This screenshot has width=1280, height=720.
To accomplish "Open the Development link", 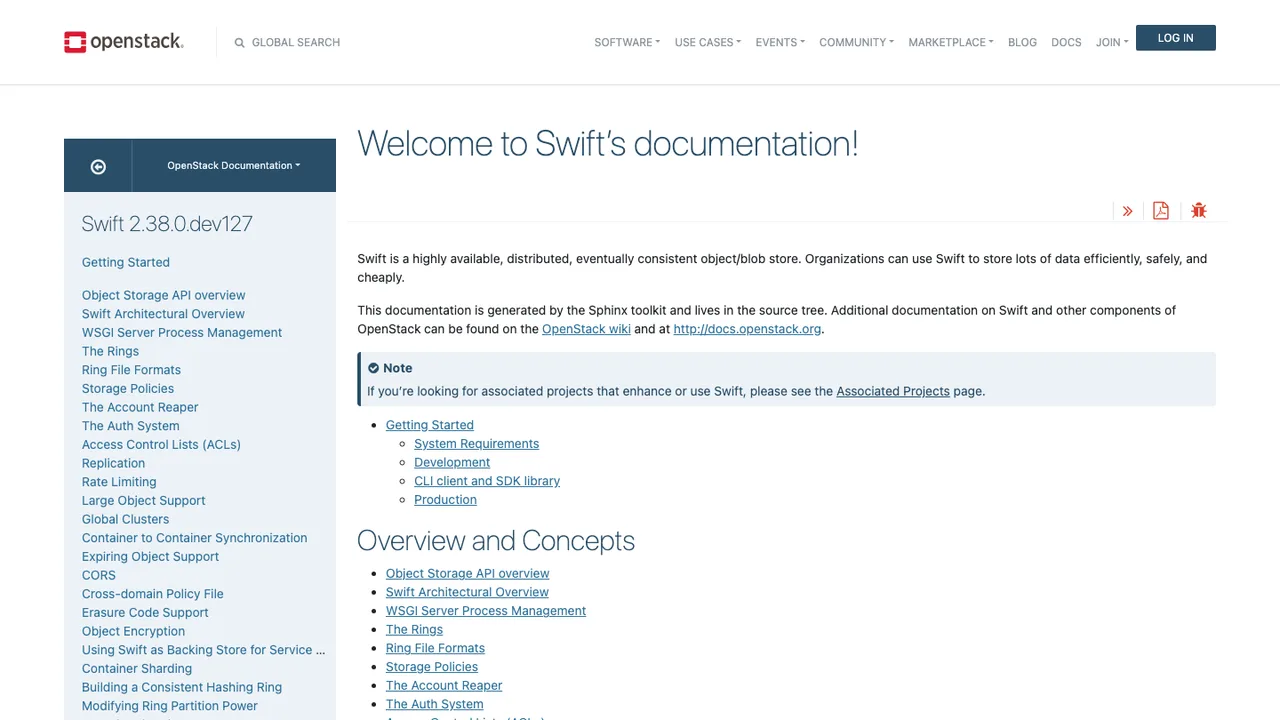I will click(452, 463).
